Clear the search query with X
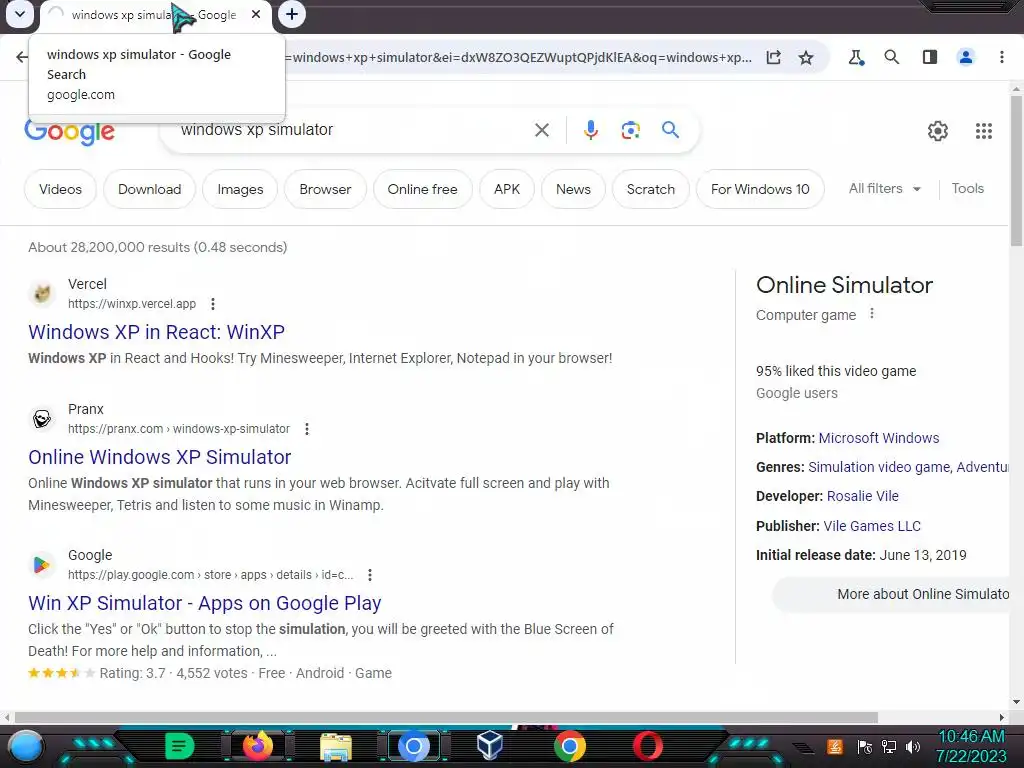Viewport: 1024px width, 768px height. [541, 130]
